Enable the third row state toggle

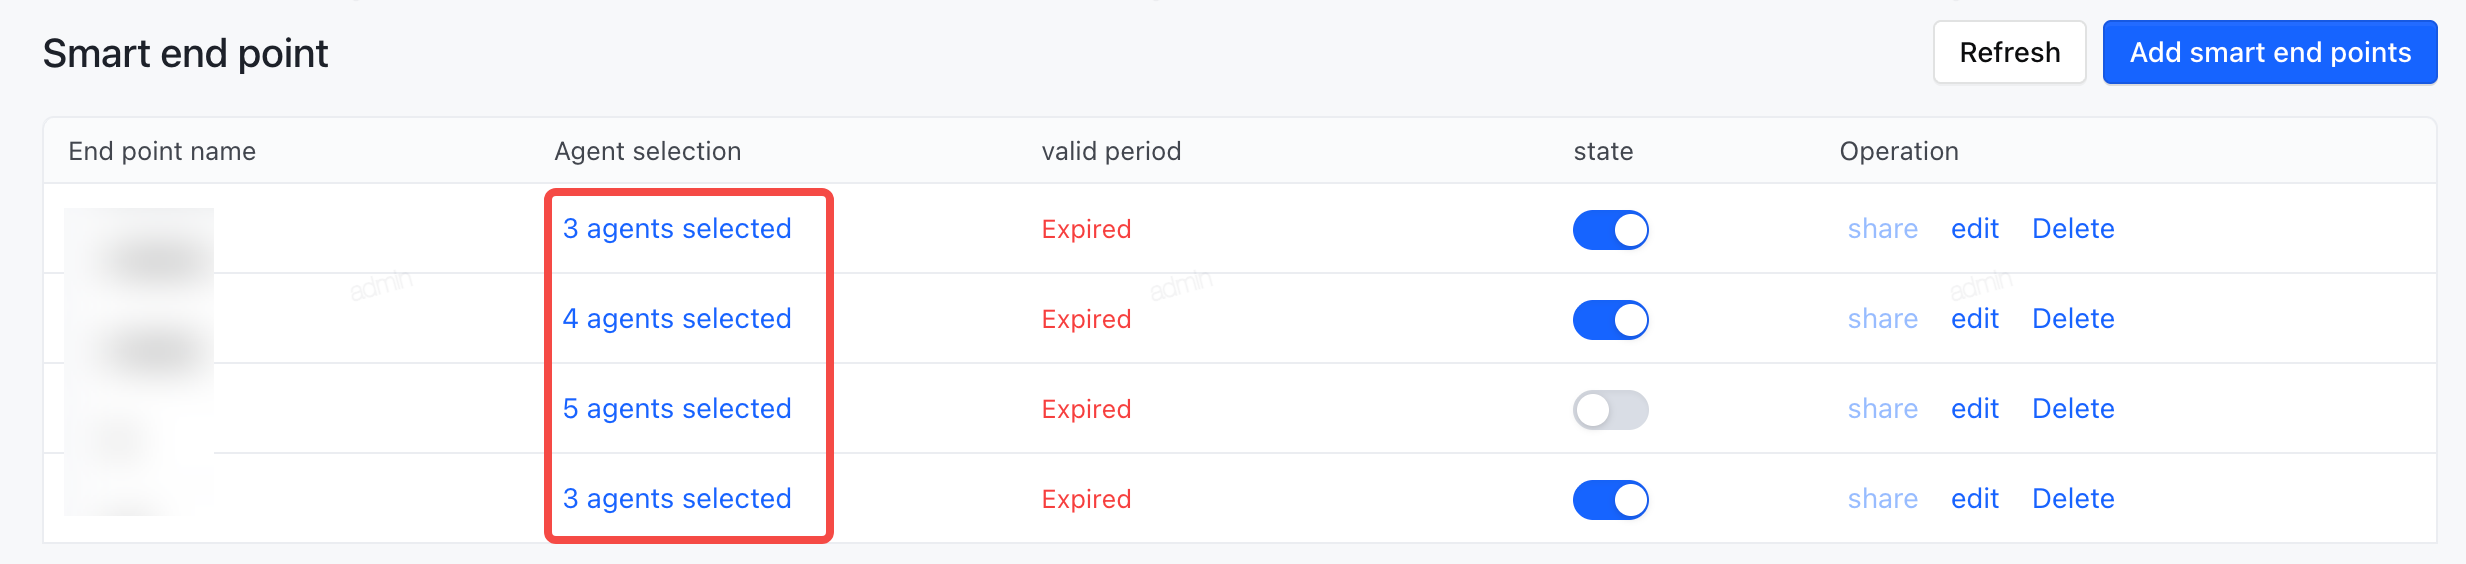1611,410
